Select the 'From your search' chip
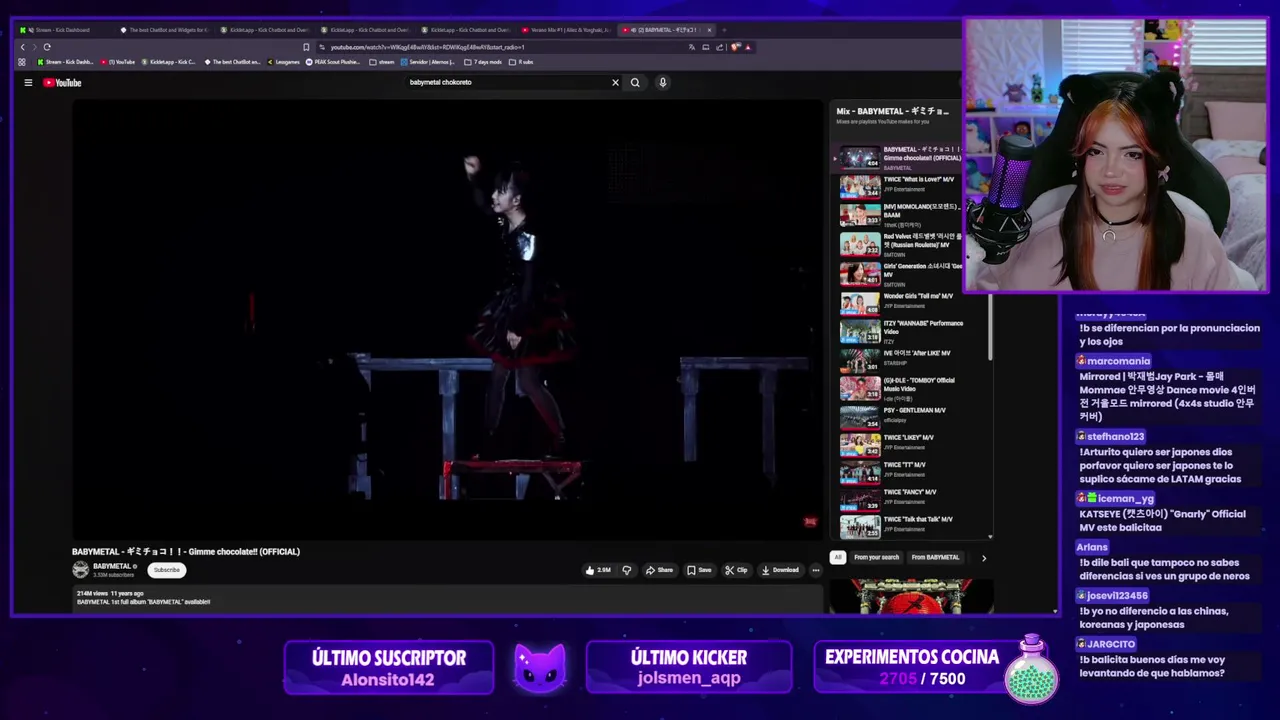Image resolution: width=1280 pixels, height=720 pixels. tap(876, 557)
